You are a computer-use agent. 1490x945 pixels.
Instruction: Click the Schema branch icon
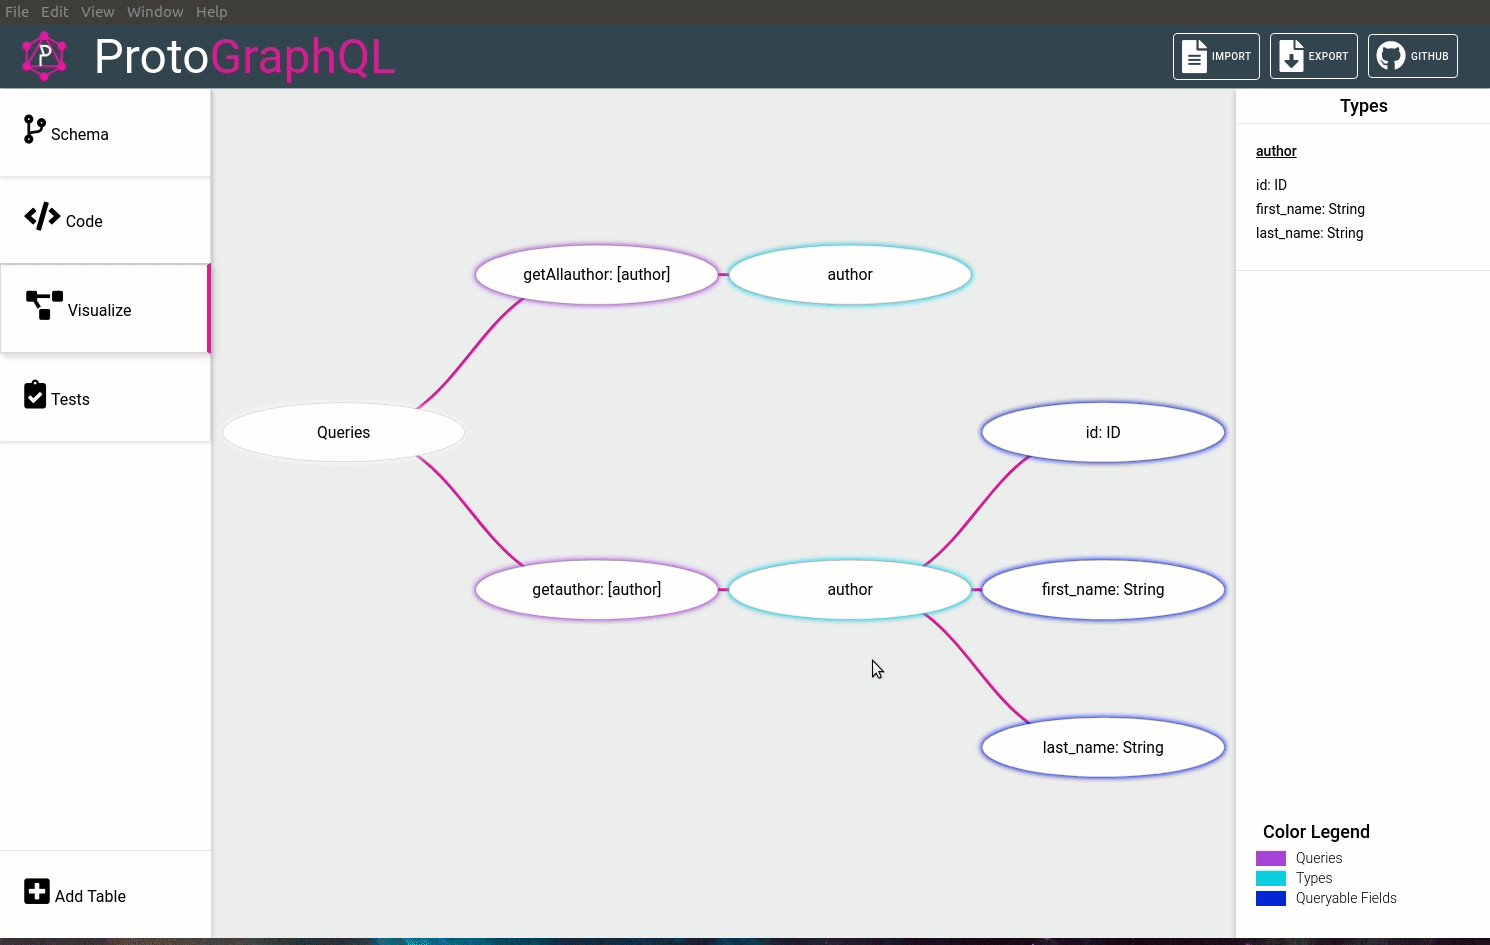35,129
